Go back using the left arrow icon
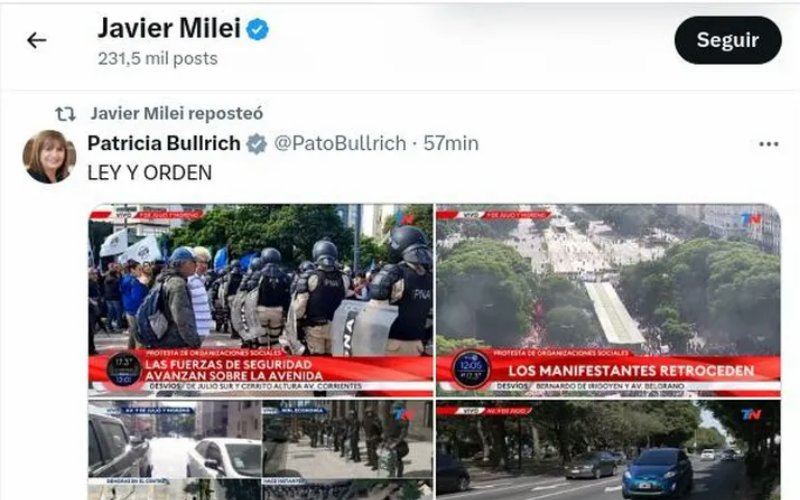Image resolution: width=800 pixels, height=500 pixels. (37, 40)
